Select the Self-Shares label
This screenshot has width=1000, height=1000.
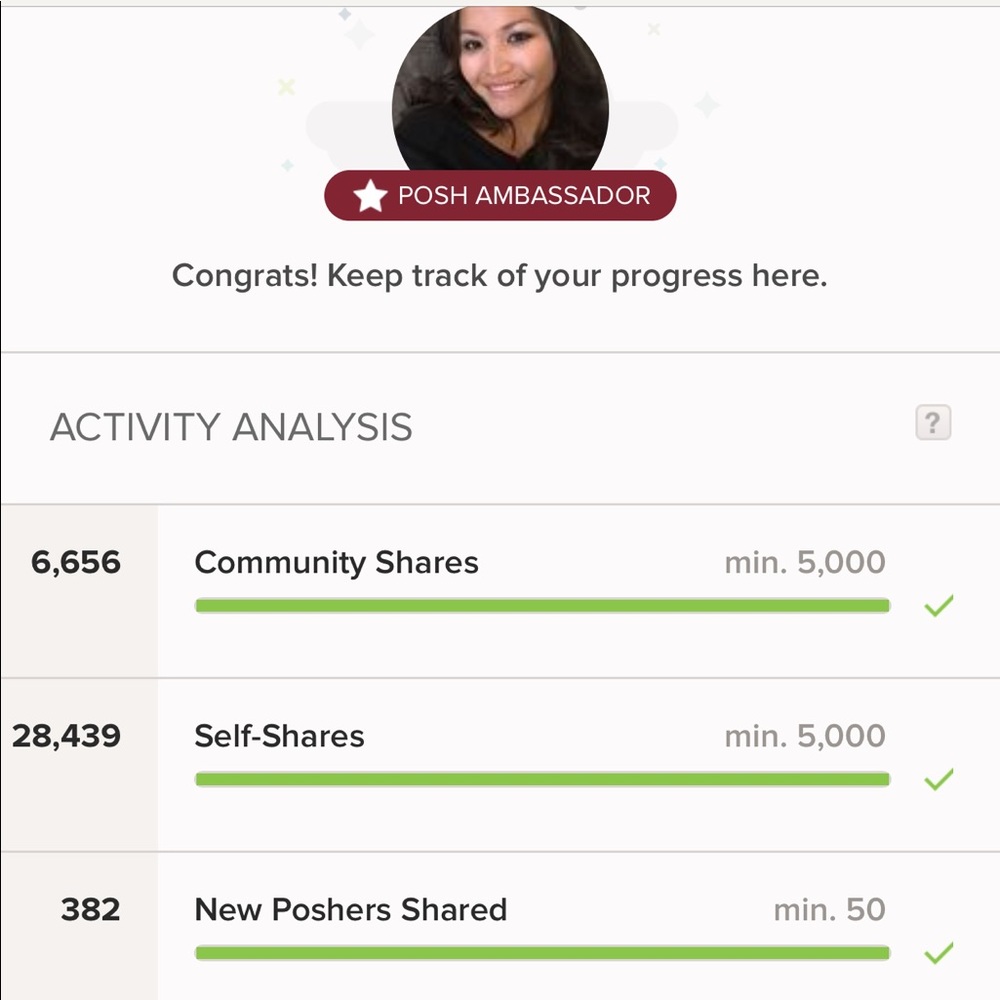point(279,737)
